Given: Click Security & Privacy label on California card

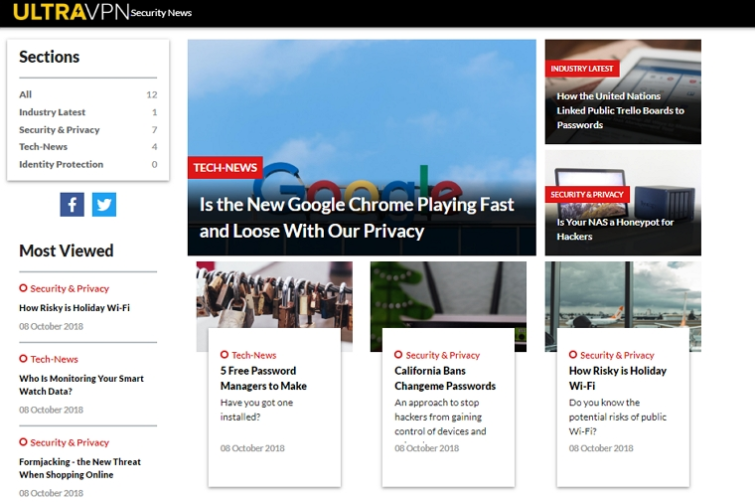Looking at the screenshot, I should pos(443,355).
